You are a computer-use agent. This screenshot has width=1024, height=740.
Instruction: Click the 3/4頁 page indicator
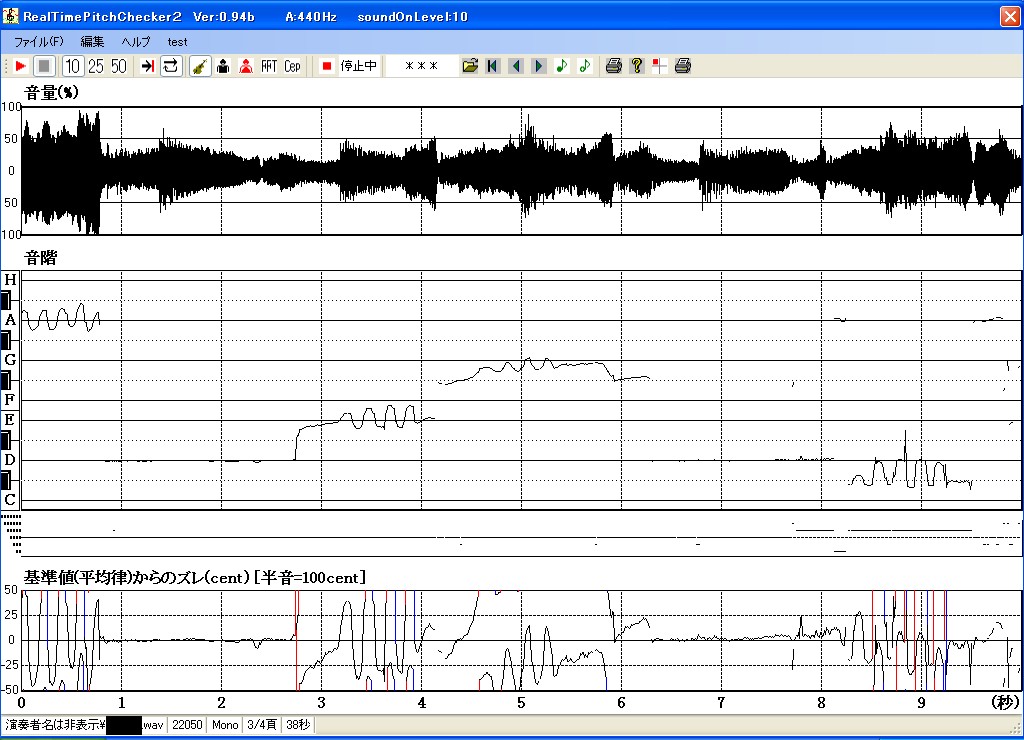tap(262, 725)
